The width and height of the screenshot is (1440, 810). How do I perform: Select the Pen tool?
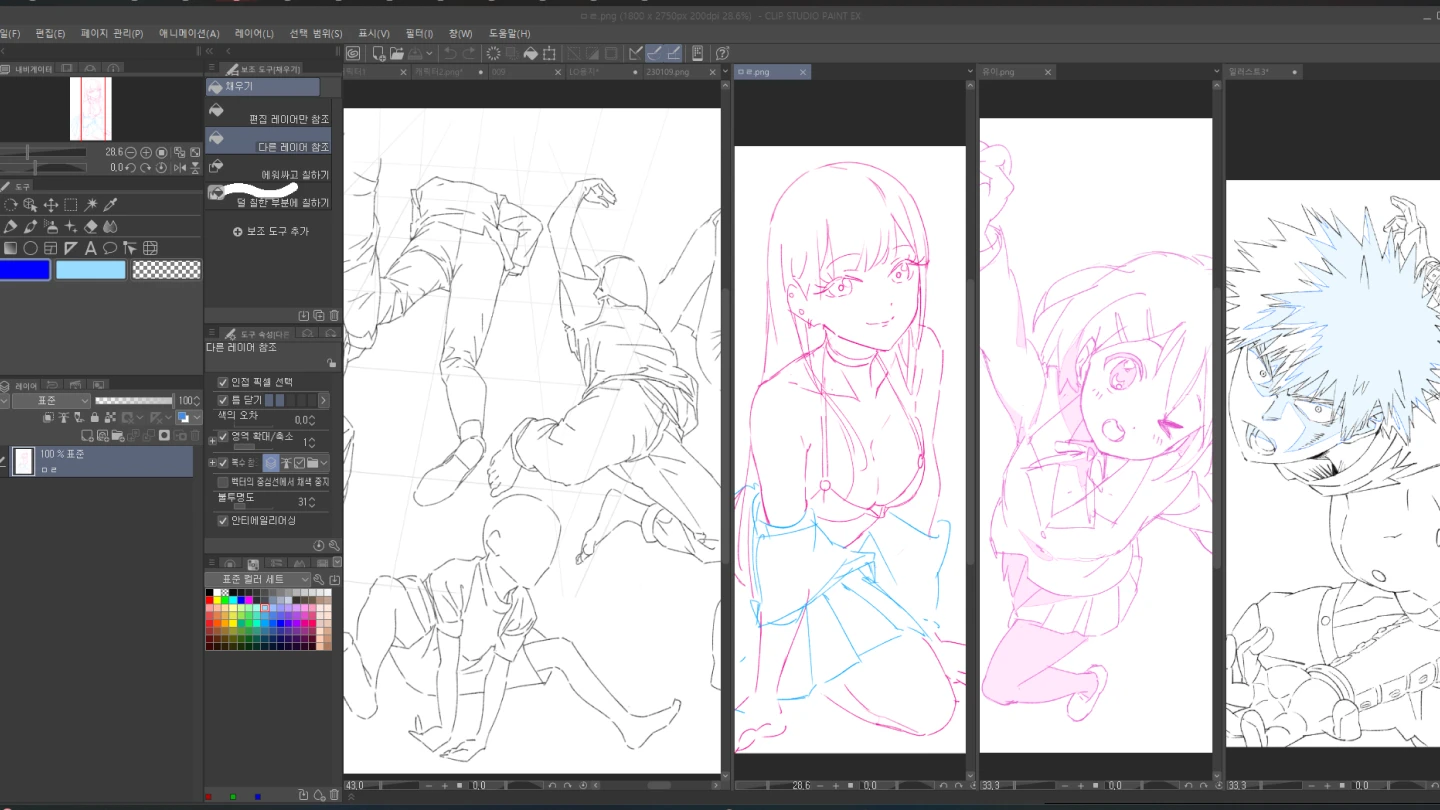tap(11, 227)
